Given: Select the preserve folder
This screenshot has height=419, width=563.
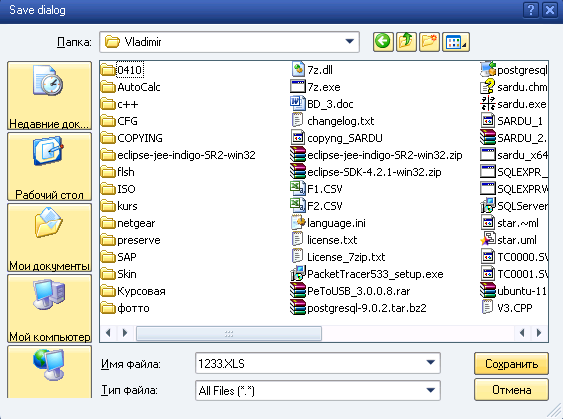Looking at the screenshot, I should tap(130, 240).
